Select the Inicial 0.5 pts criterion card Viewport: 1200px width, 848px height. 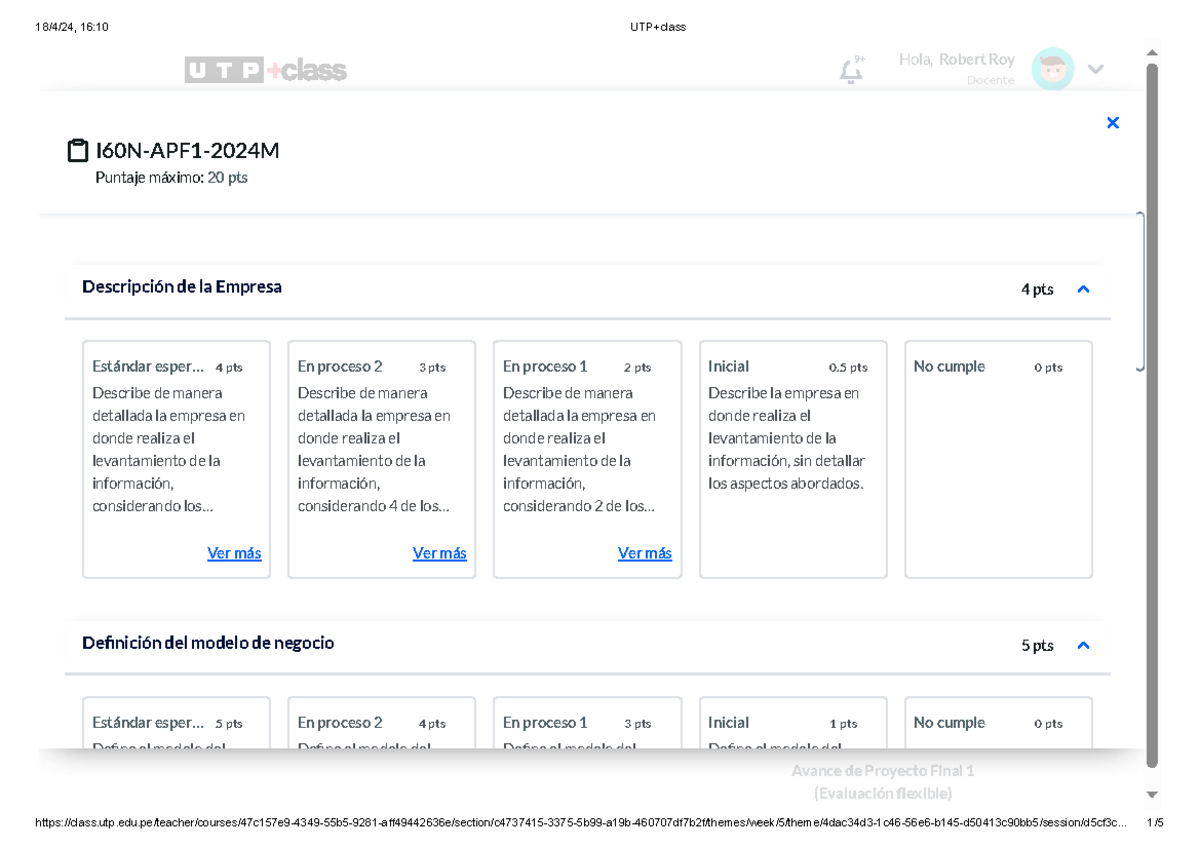click(x=792, y=459)
